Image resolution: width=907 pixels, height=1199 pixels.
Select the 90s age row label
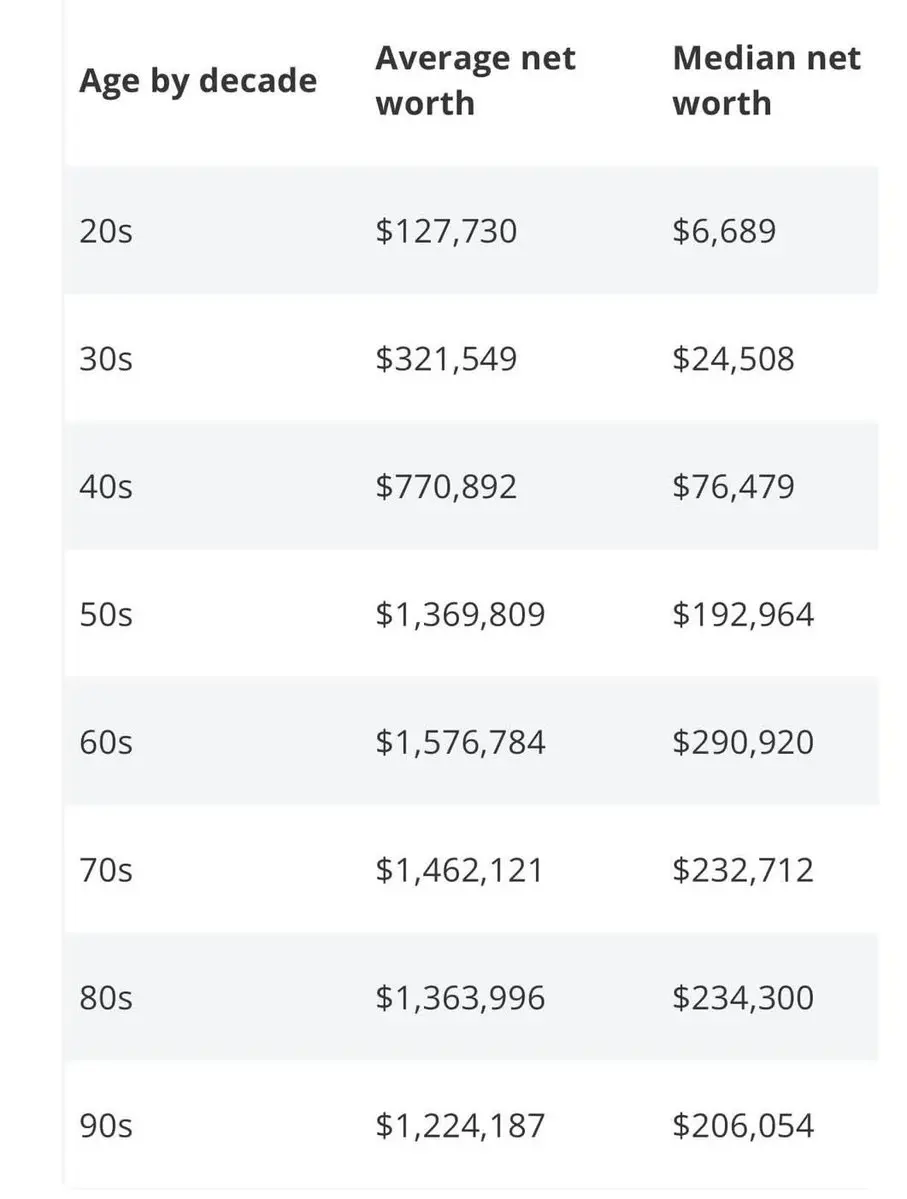pos(106,1125)
